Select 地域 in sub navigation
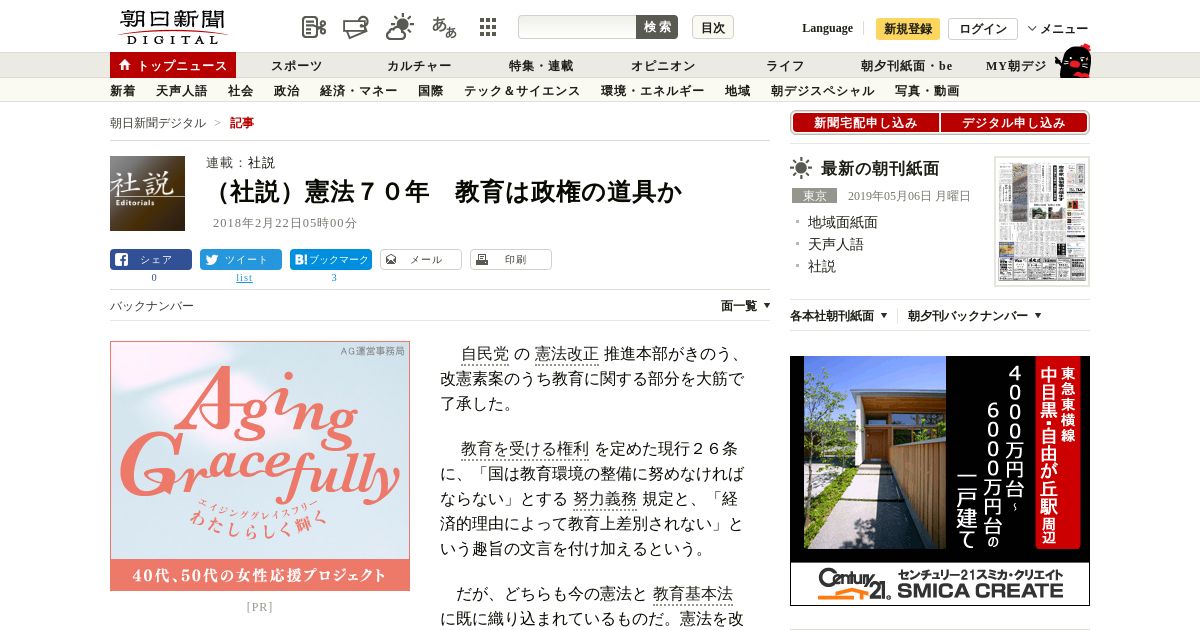This screenshot has height=630, width=1200. pyautogui.click(x=737, y=91)
